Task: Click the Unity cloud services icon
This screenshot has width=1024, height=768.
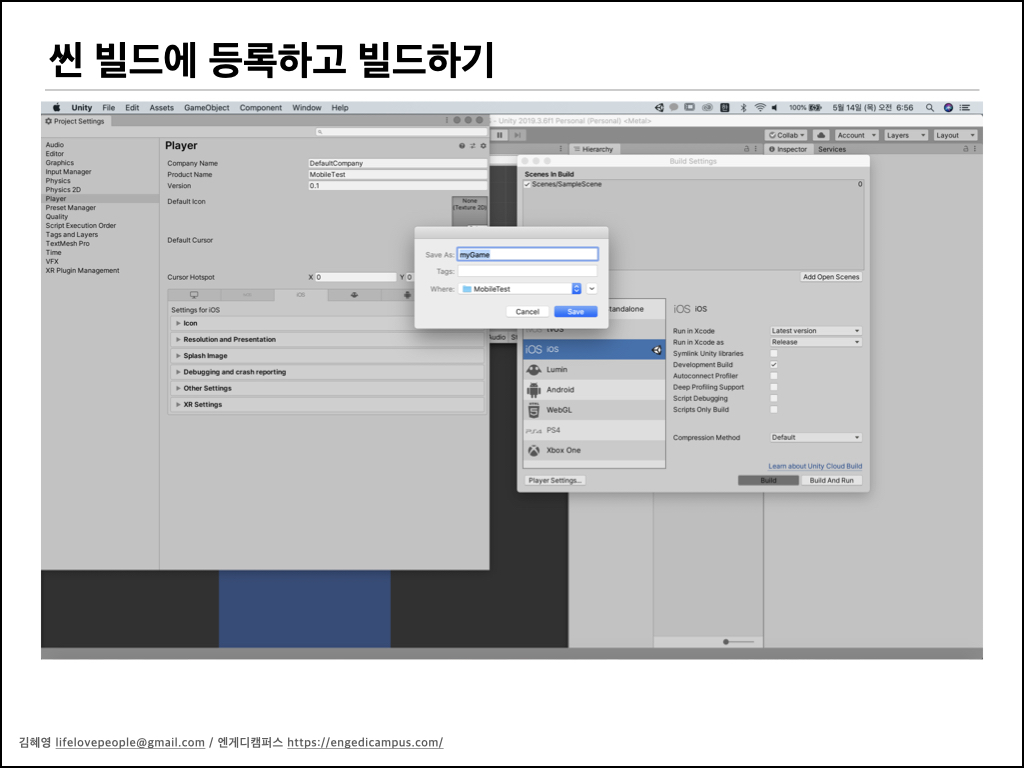Action: point(821,135)
